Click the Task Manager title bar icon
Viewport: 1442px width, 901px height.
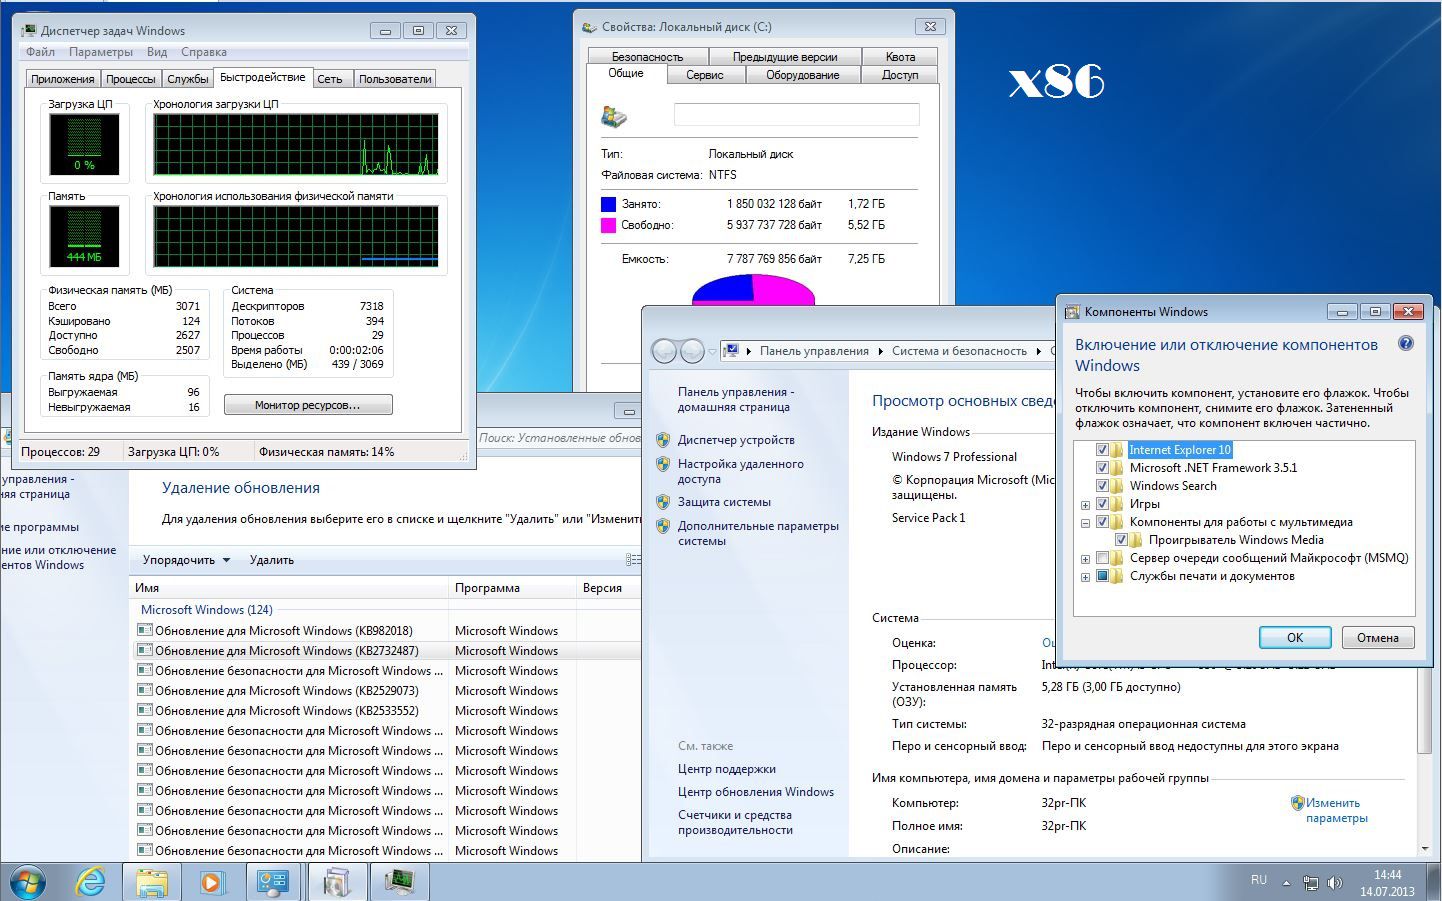pos(29,31)
